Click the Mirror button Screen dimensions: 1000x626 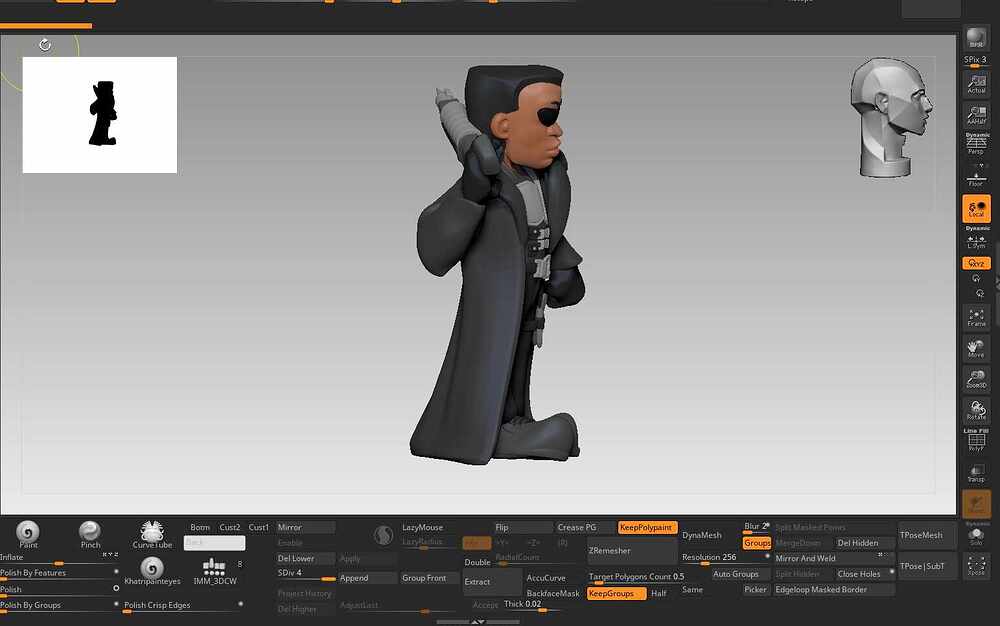[305, 527]
